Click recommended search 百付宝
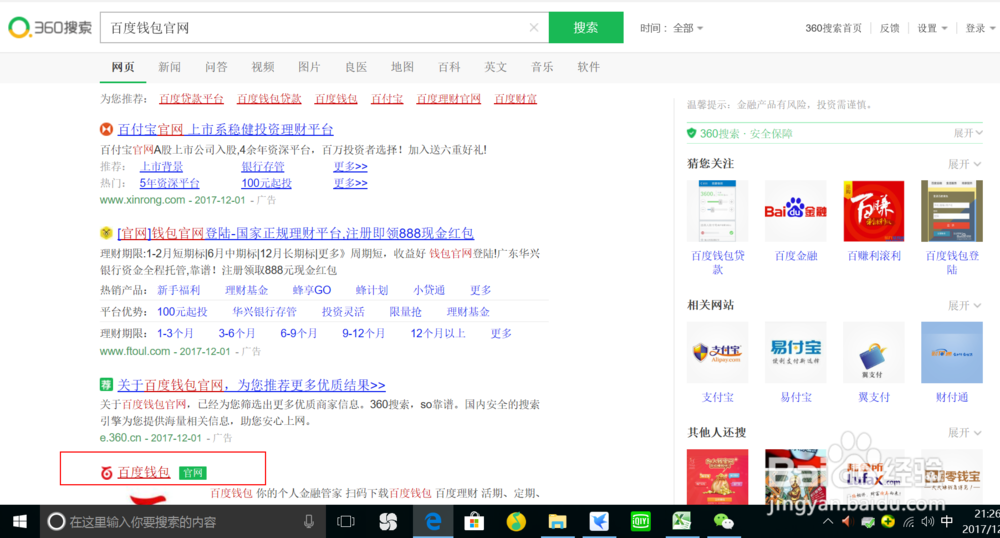Screen dimensions: 1000x538 pos(387,99)
